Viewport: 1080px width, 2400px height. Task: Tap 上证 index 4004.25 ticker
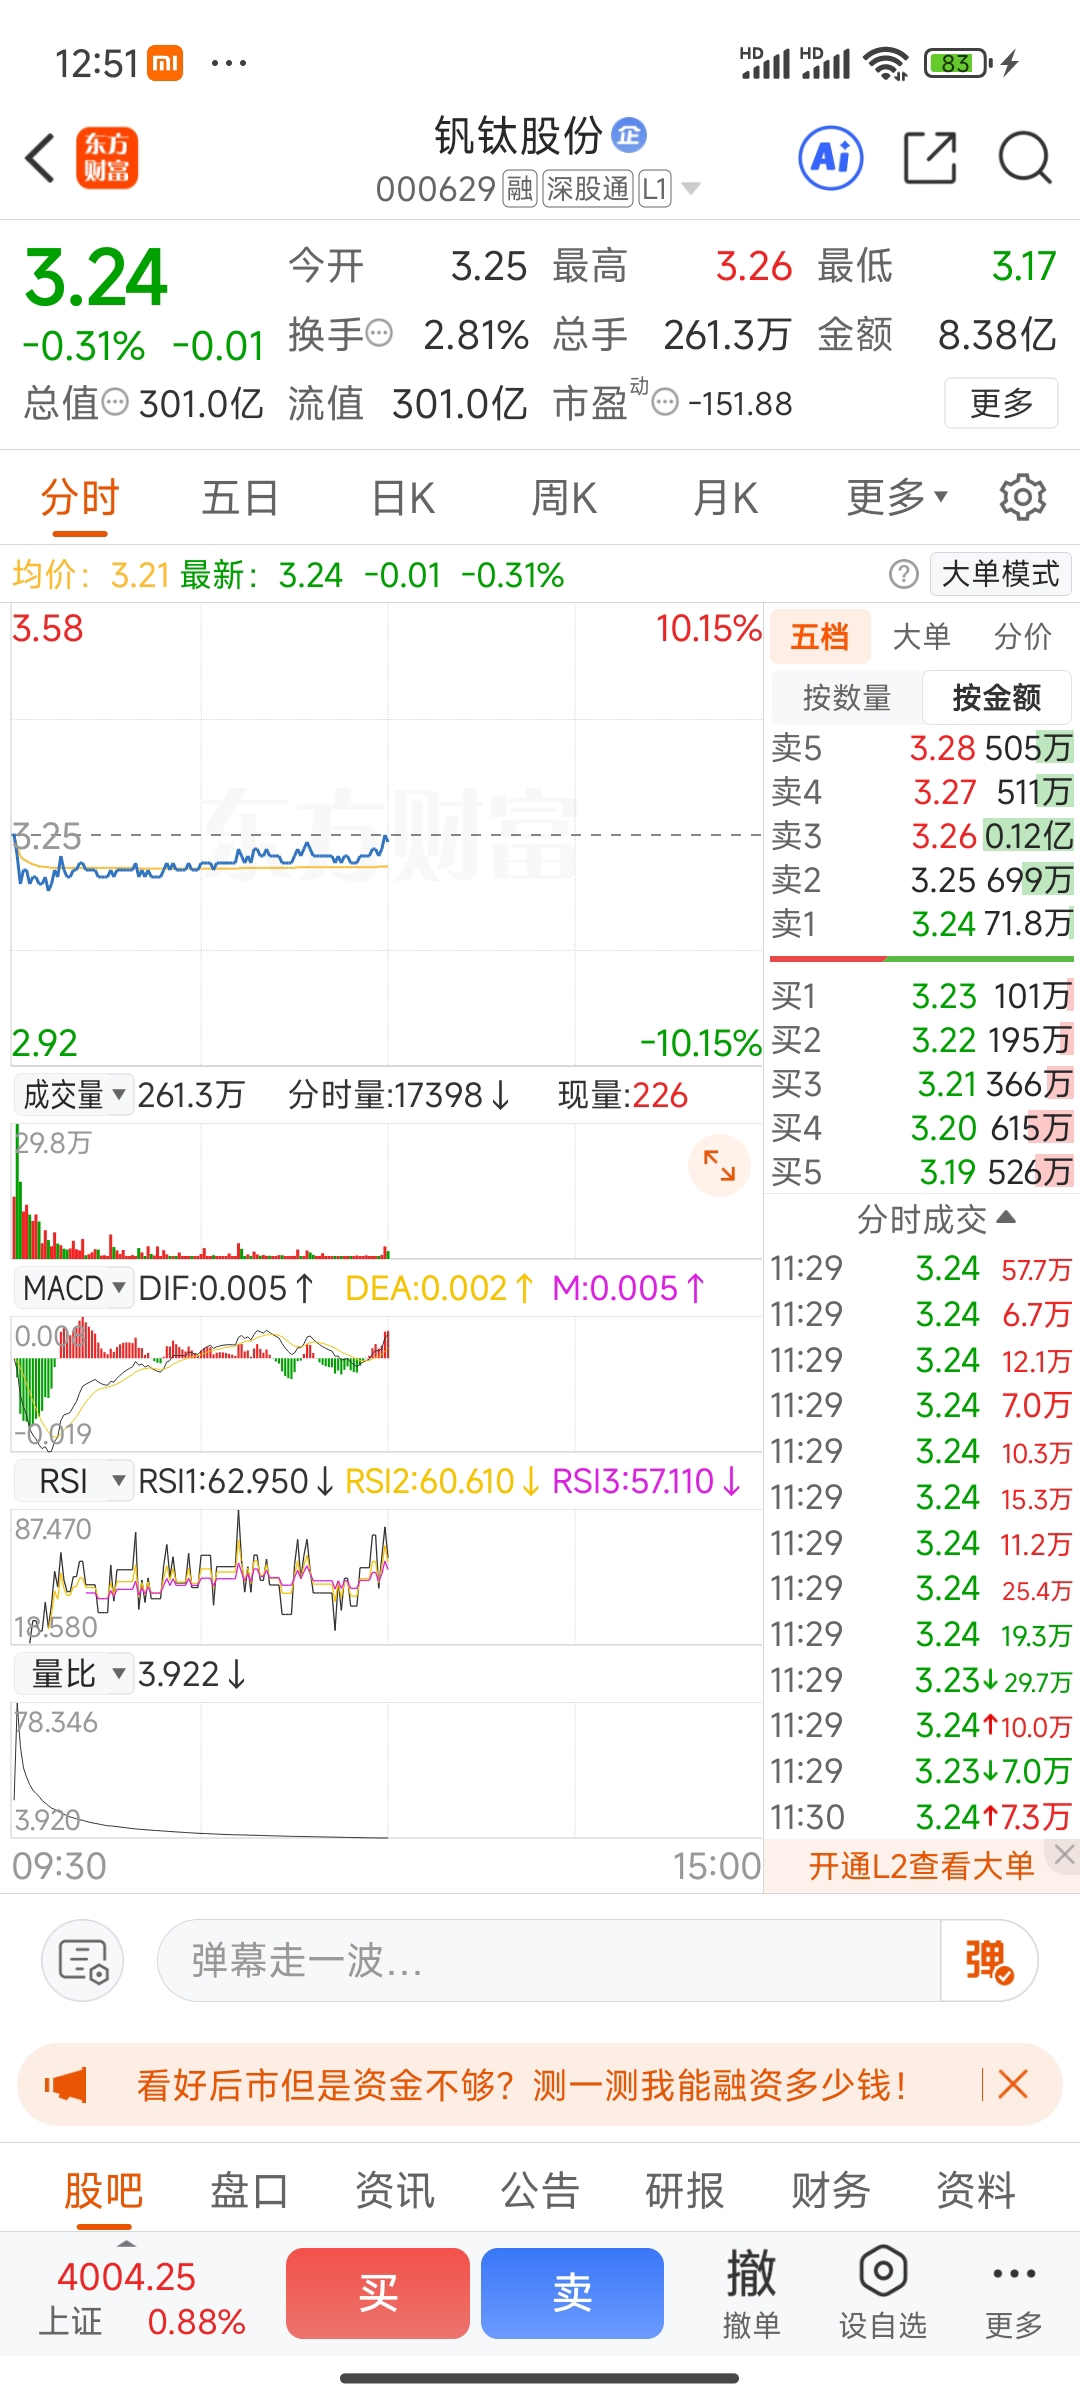pos(142,2298)
